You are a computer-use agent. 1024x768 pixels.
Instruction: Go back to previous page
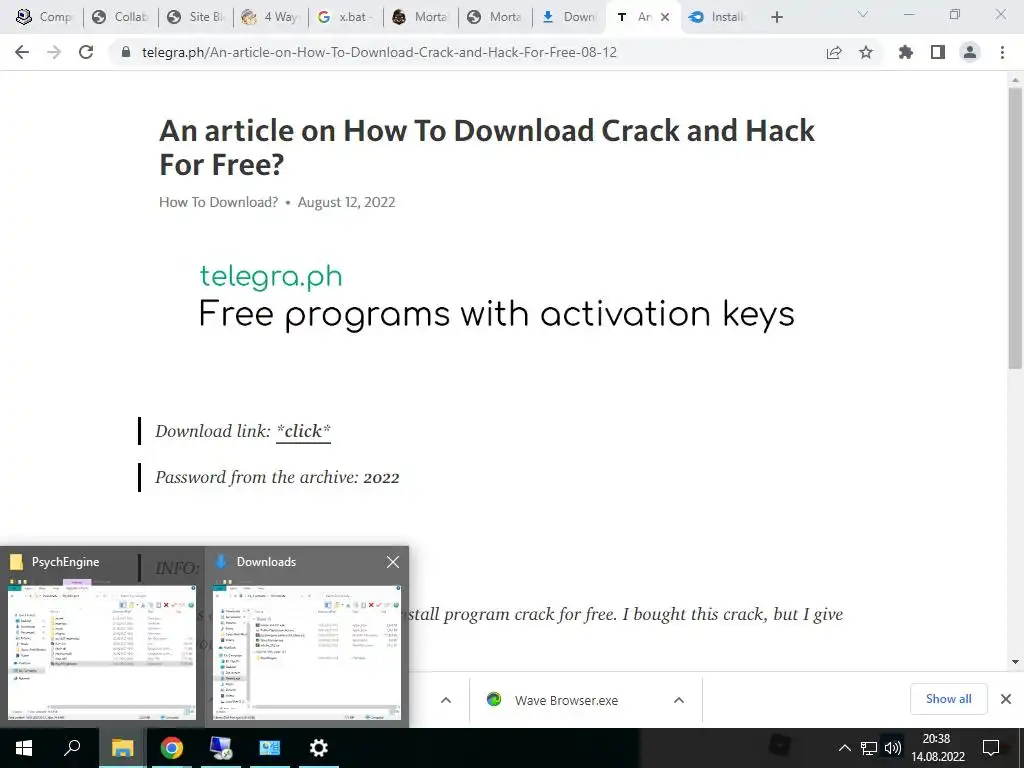point(22,52)
